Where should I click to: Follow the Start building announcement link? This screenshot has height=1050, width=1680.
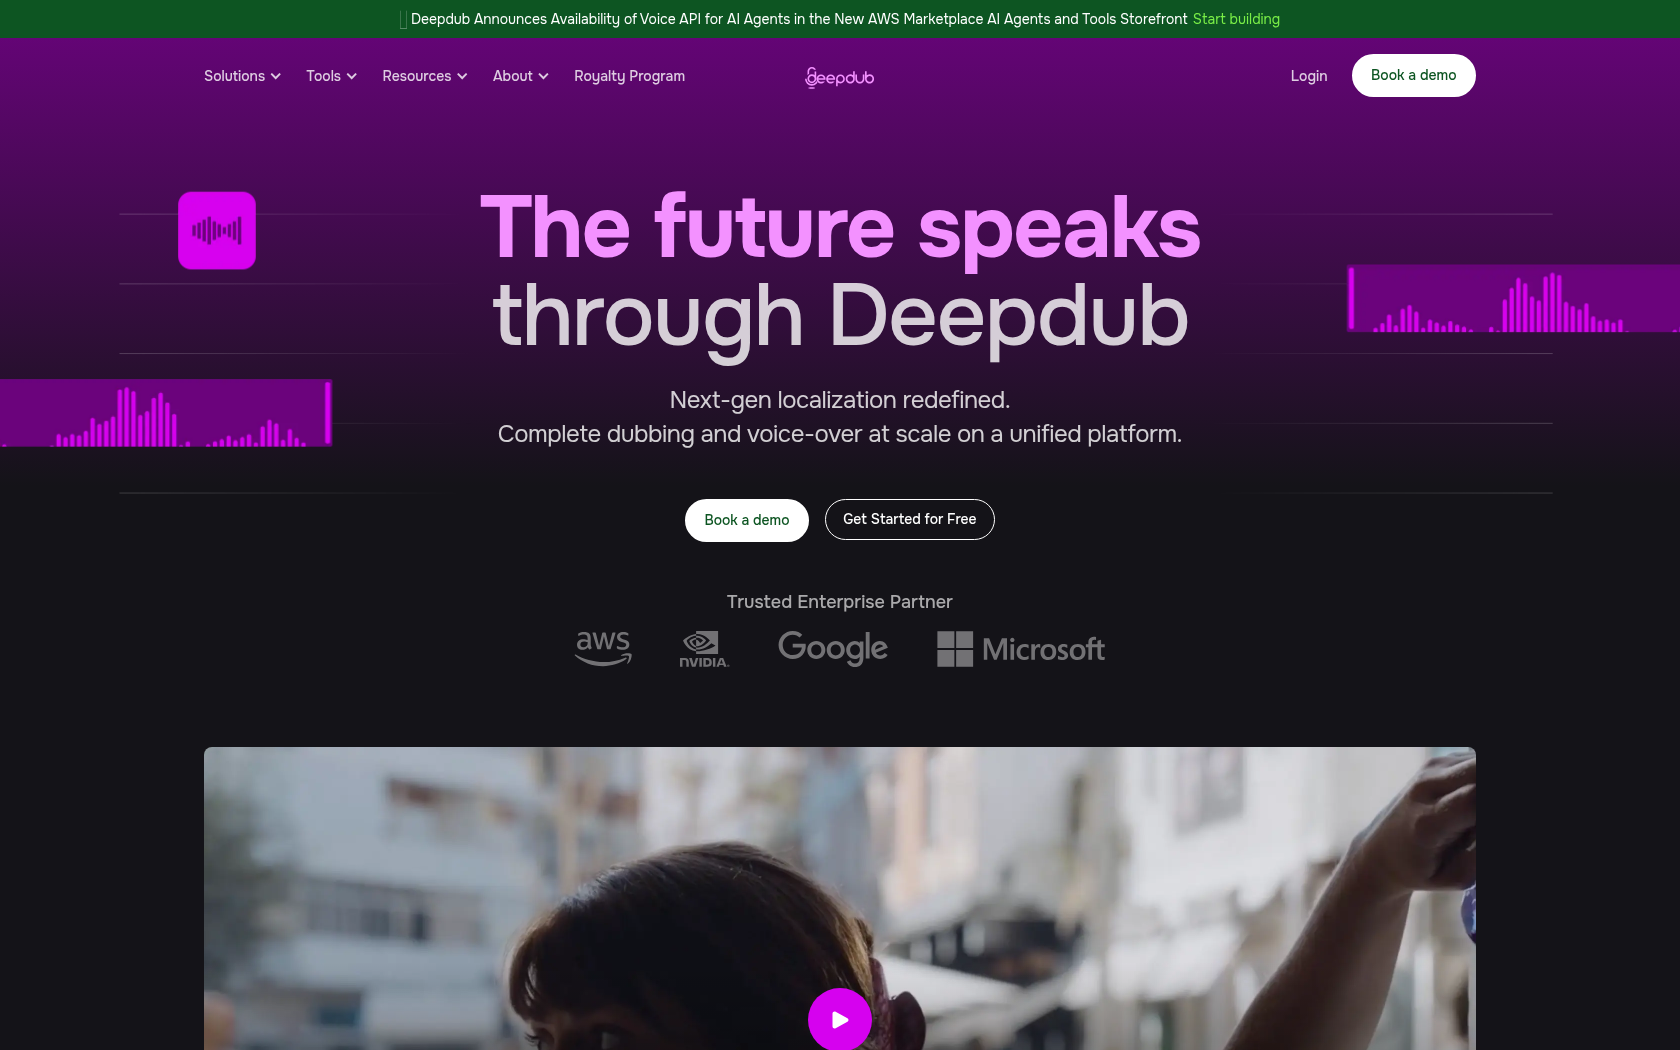[x=1236, y=19]
